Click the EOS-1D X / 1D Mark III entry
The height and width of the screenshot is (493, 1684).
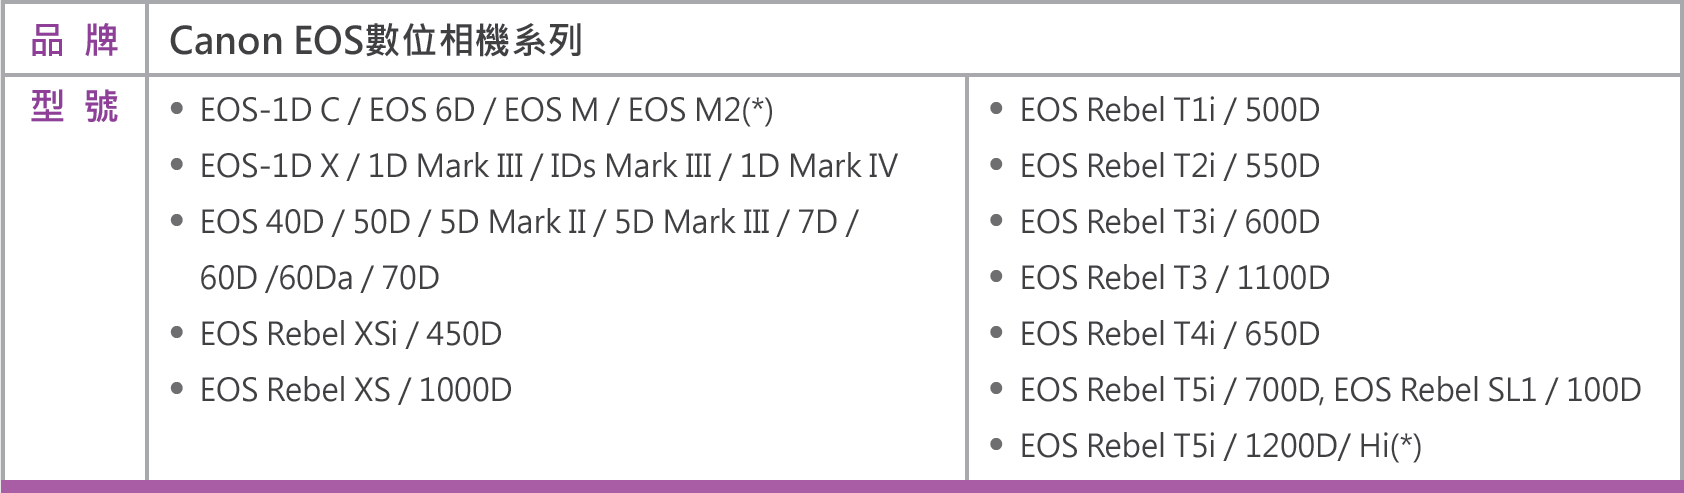click(549, 166)
